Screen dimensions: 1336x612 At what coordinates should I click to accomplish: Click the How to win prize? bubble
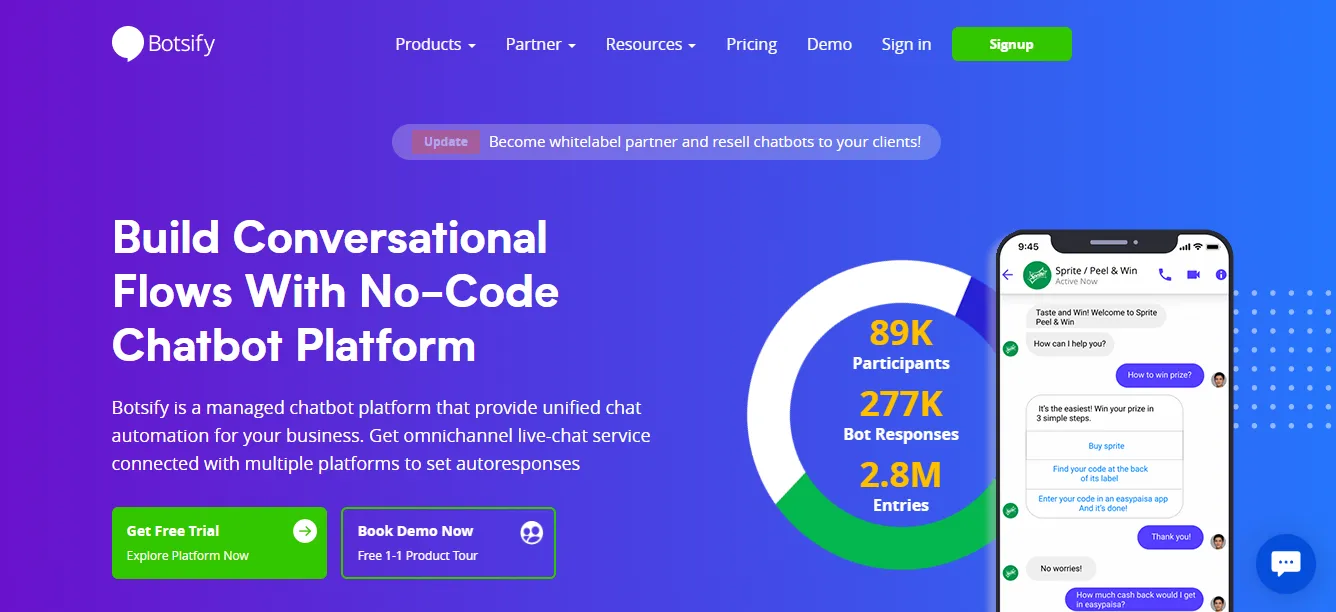(x=1159, y=375)
